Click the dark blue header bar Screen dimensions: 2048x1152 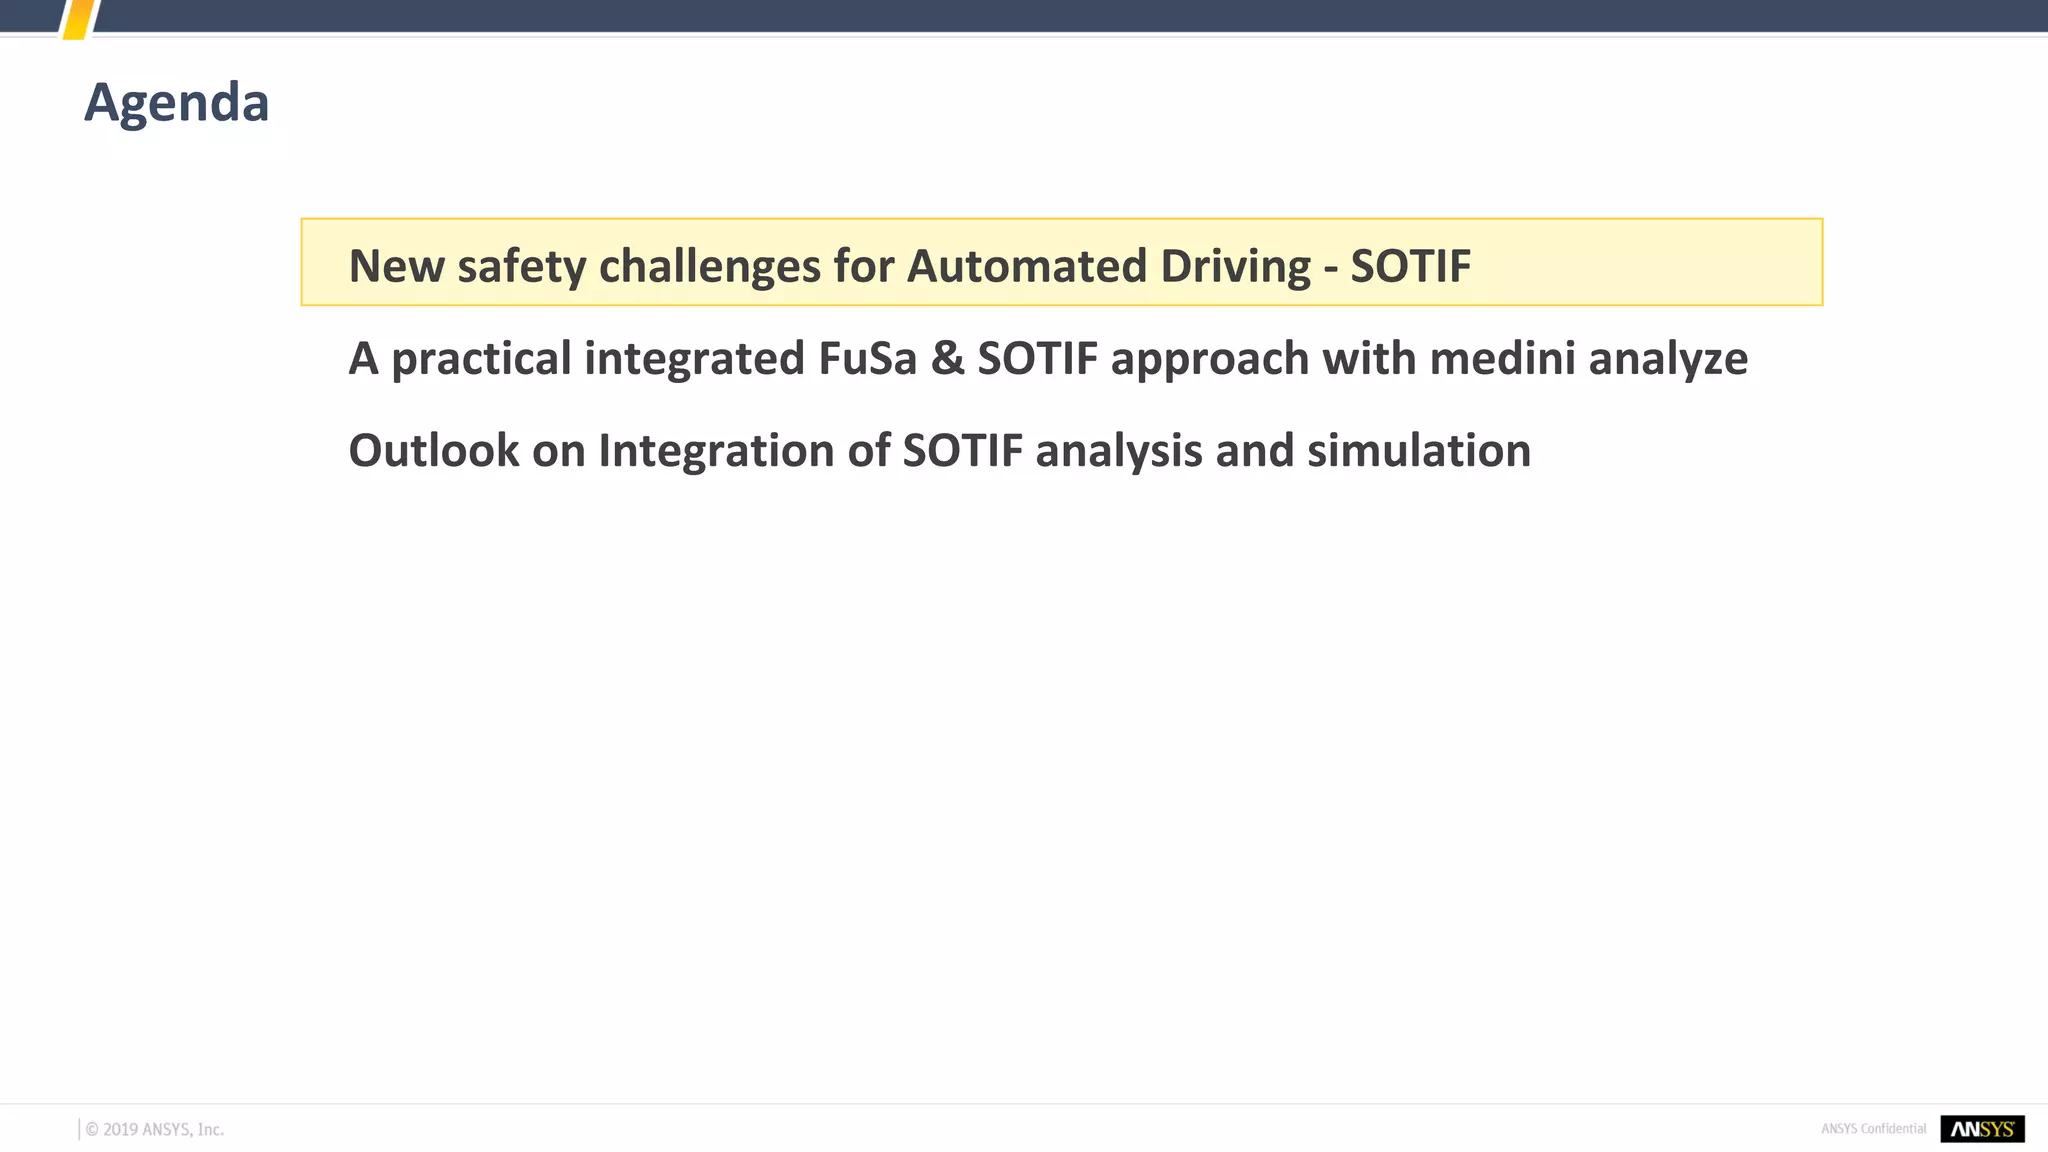[x=1000, y=15]
